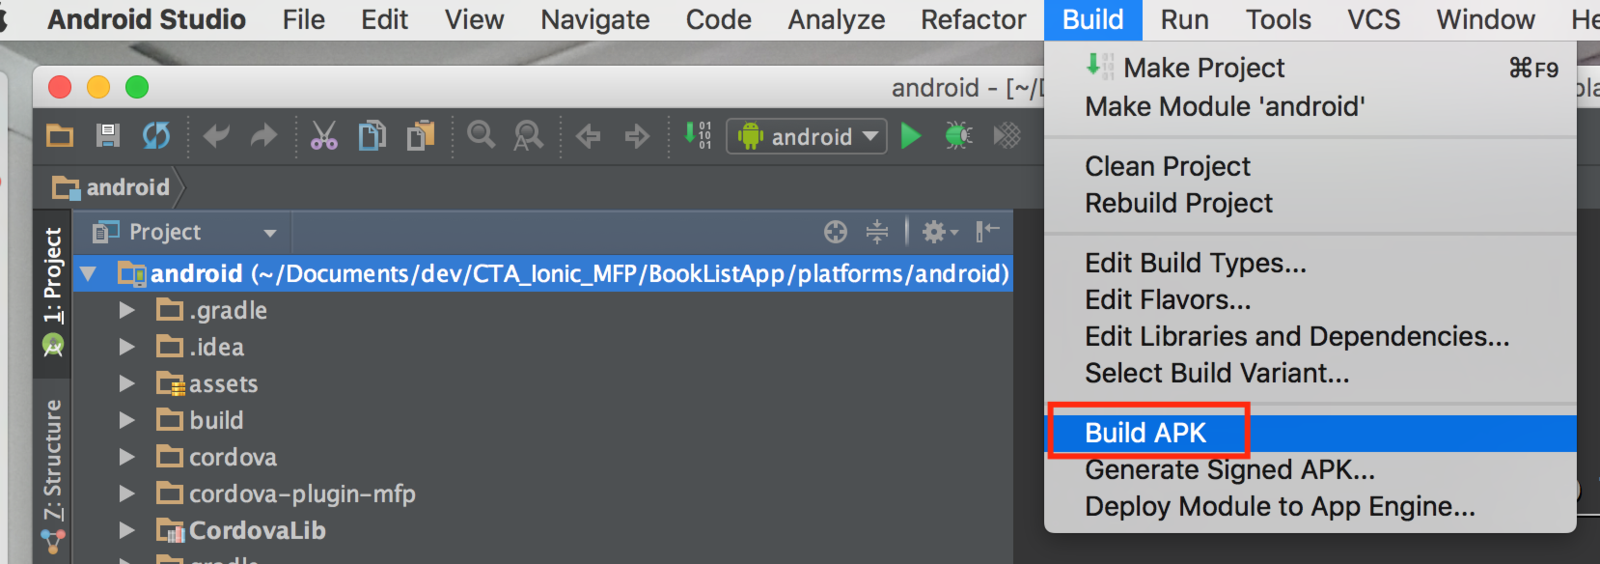Expand the build folder
The height and width of the screenshot is (564, 1600).
[x=127, y=420]
